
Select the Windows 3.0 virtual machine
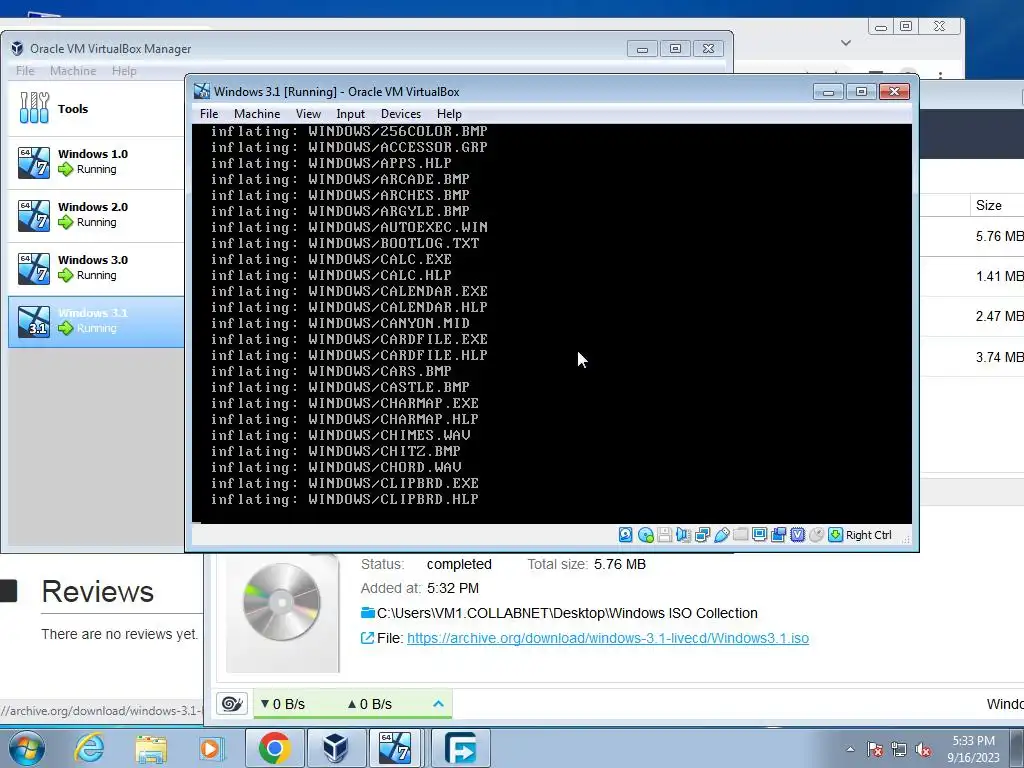pos(96,268)
